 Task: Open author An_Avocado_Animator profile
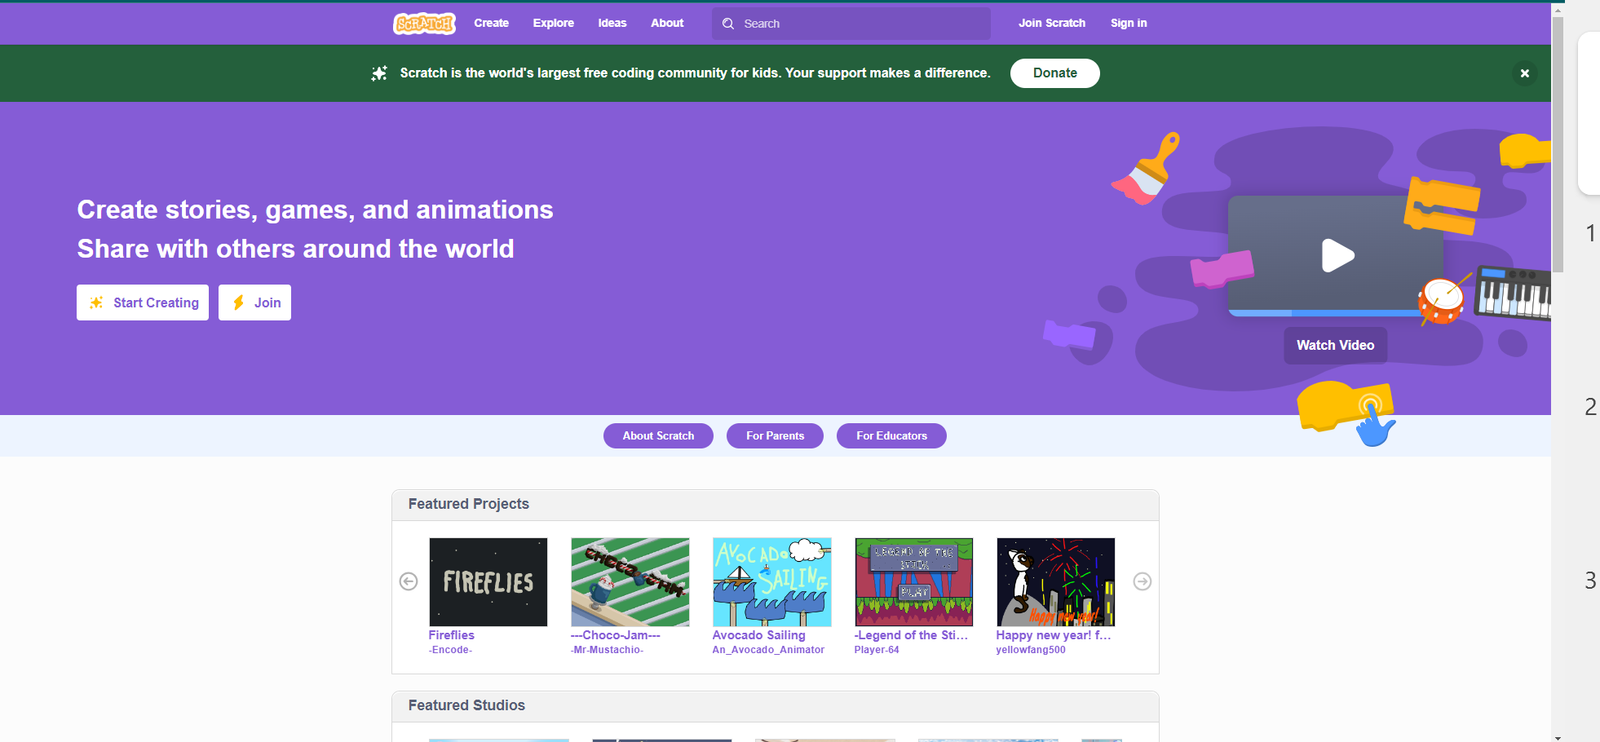pyautogui.click(x=768, y=650)
